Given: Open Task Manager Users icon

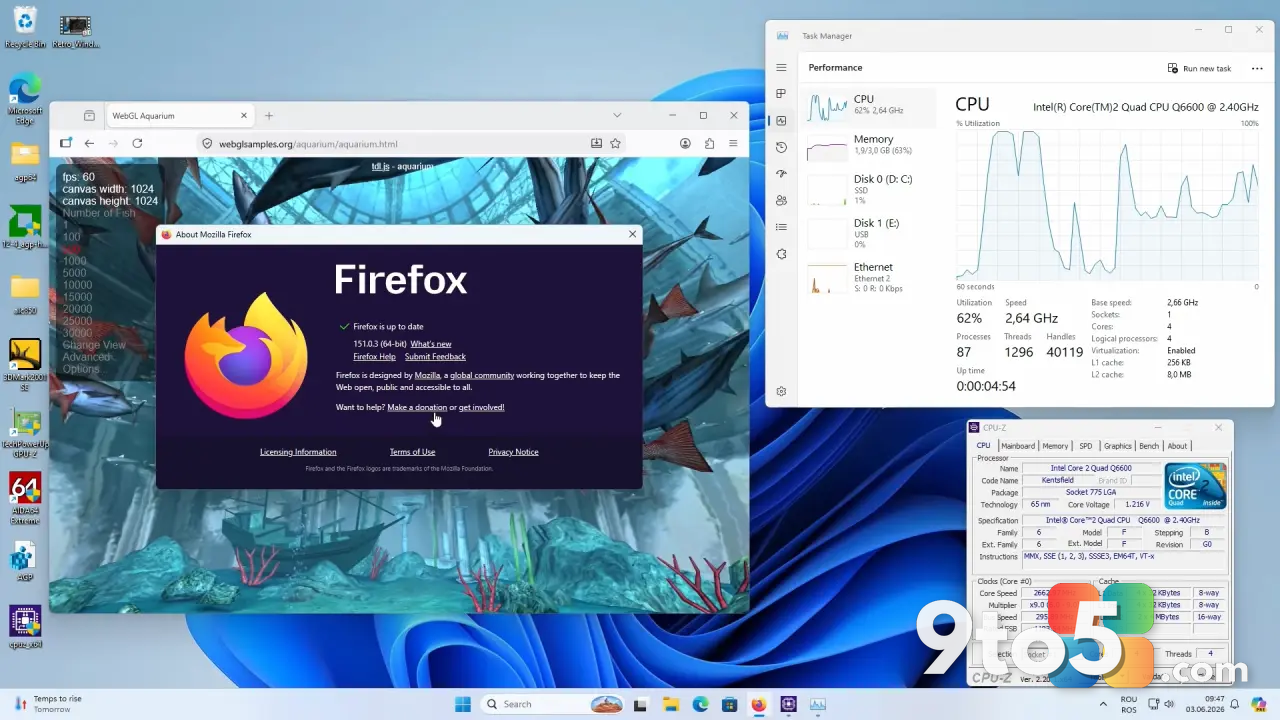Looking at the screenshot, I should pos(781,200).
